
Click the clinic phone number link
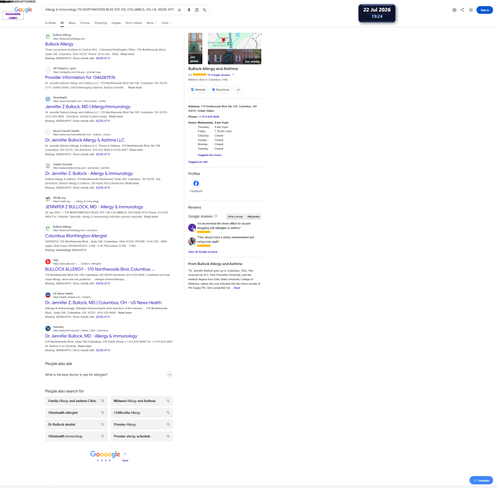tap(209, 117)
